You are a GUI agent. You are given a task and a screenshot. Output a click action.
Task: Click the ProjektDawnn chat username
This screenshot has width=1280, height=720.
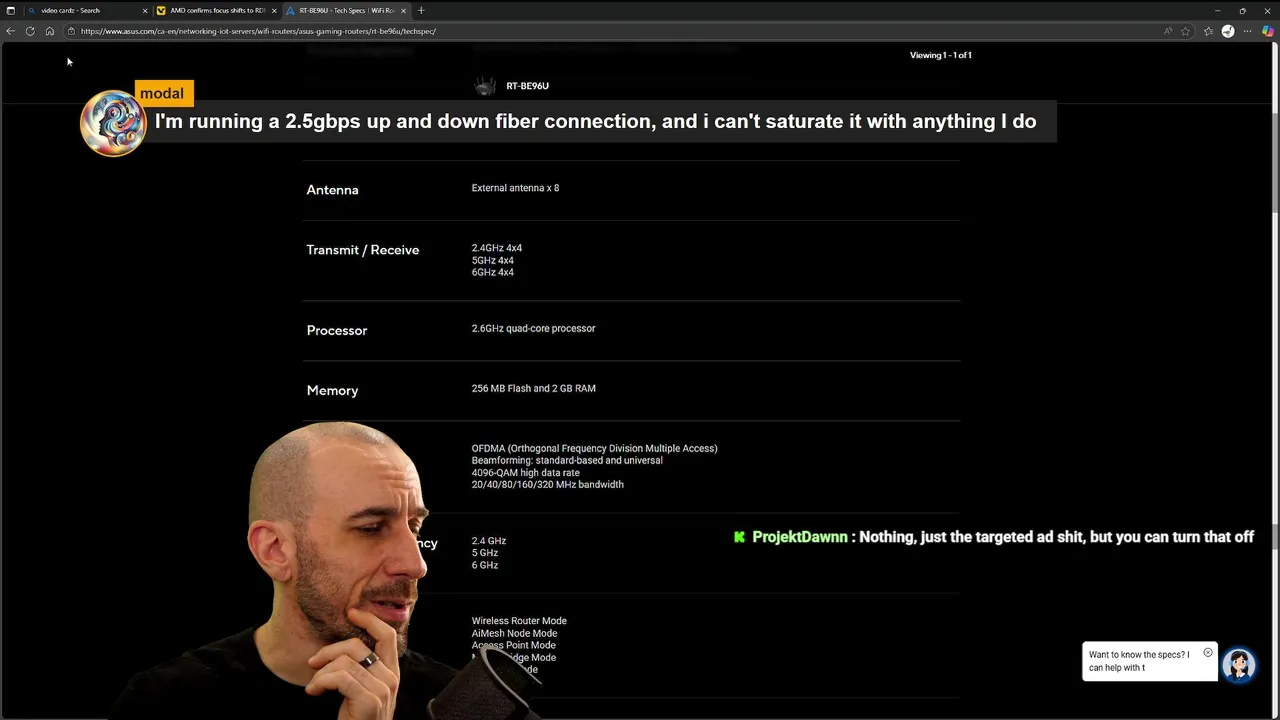point(800,537)
